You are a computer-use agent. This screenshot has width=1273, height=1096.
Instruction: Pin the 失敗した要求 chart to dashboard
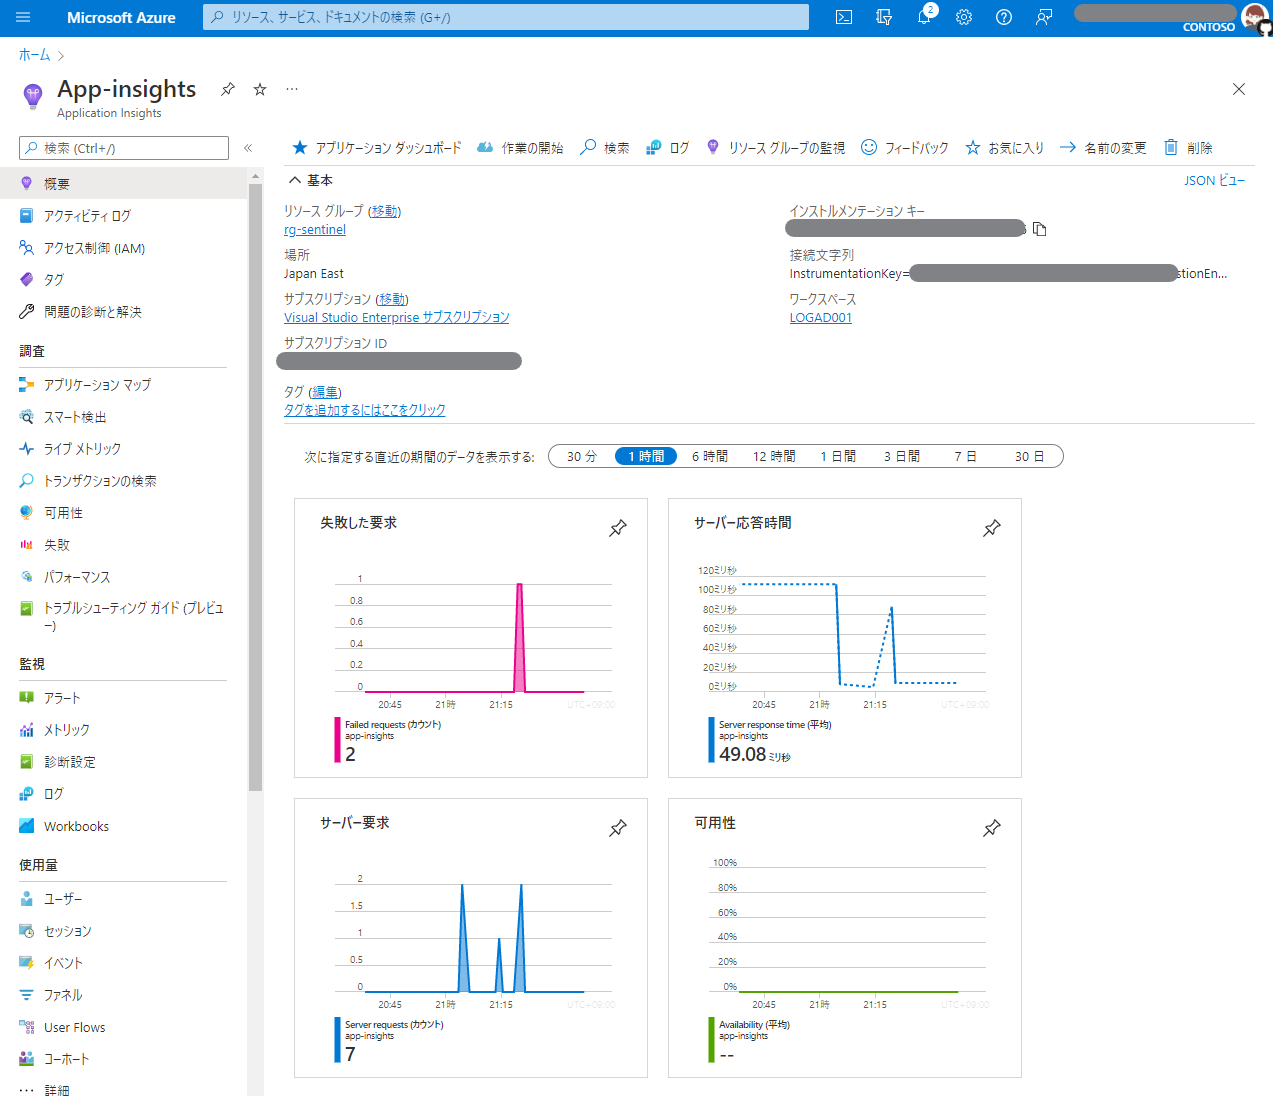pyautogui.click(x=617, y=528)
